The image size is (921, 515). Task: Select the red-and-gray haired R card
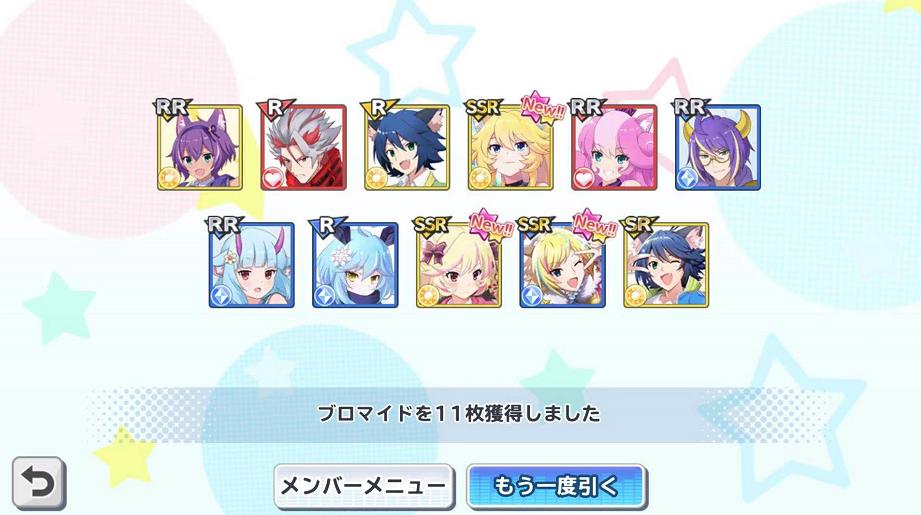(303, 147)
